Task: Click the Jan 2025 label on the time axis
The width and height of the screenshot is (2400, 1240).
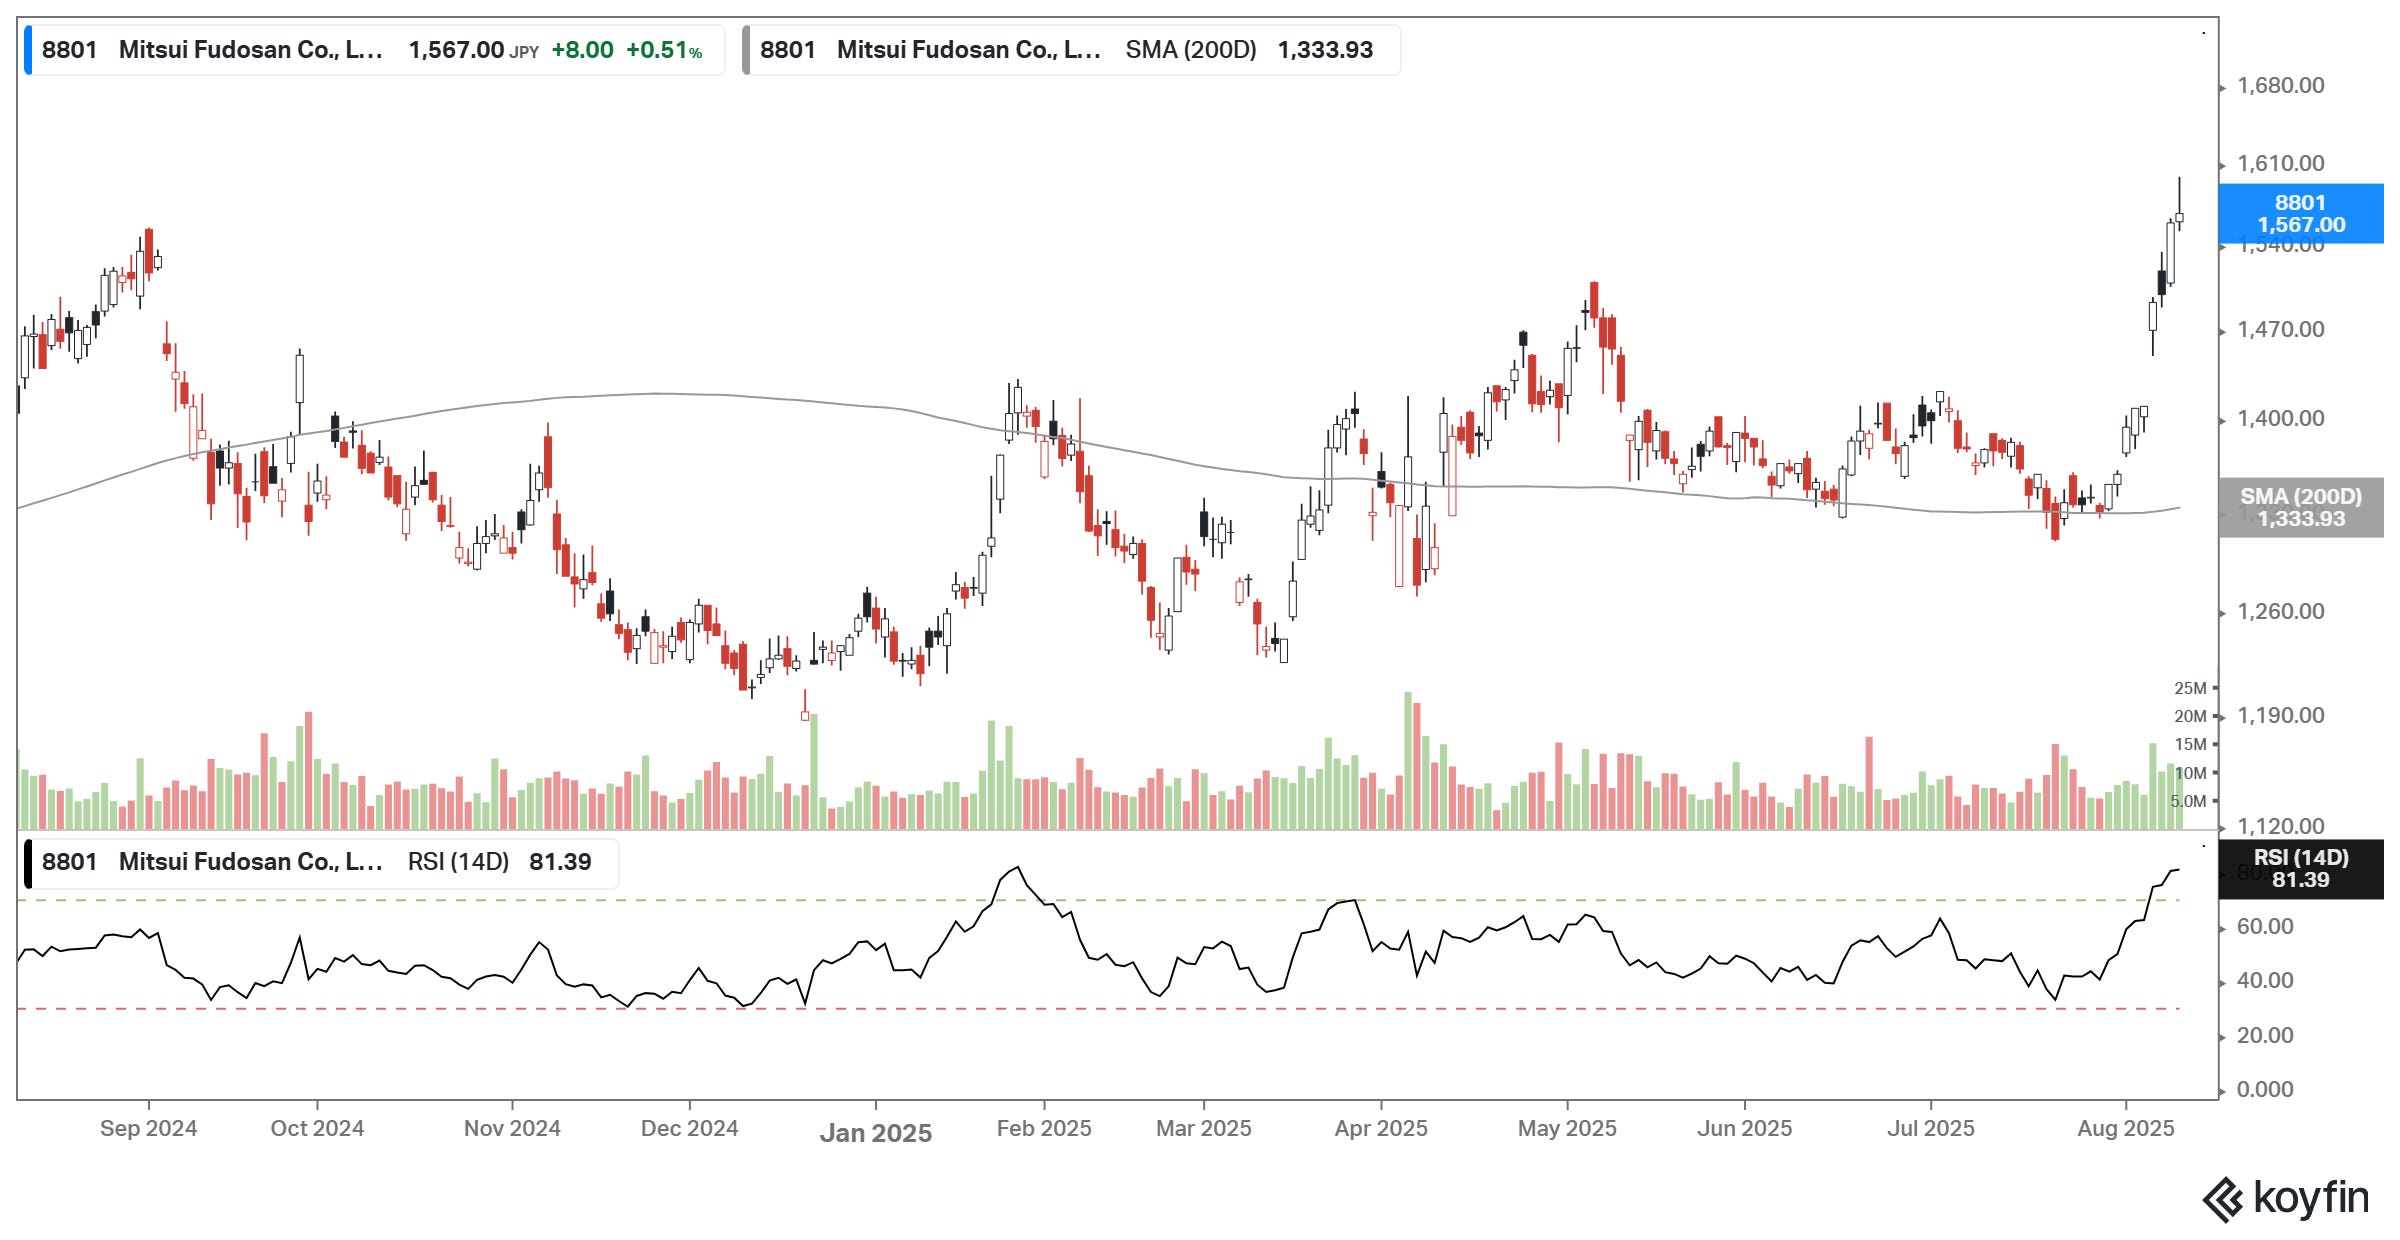Action: tap(875, 1133)
